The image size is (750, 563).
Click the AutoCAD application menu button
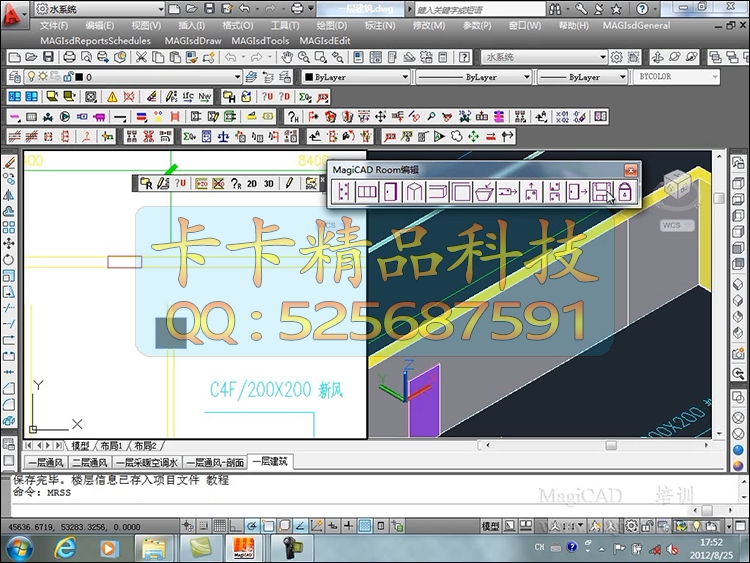(13, 13)
